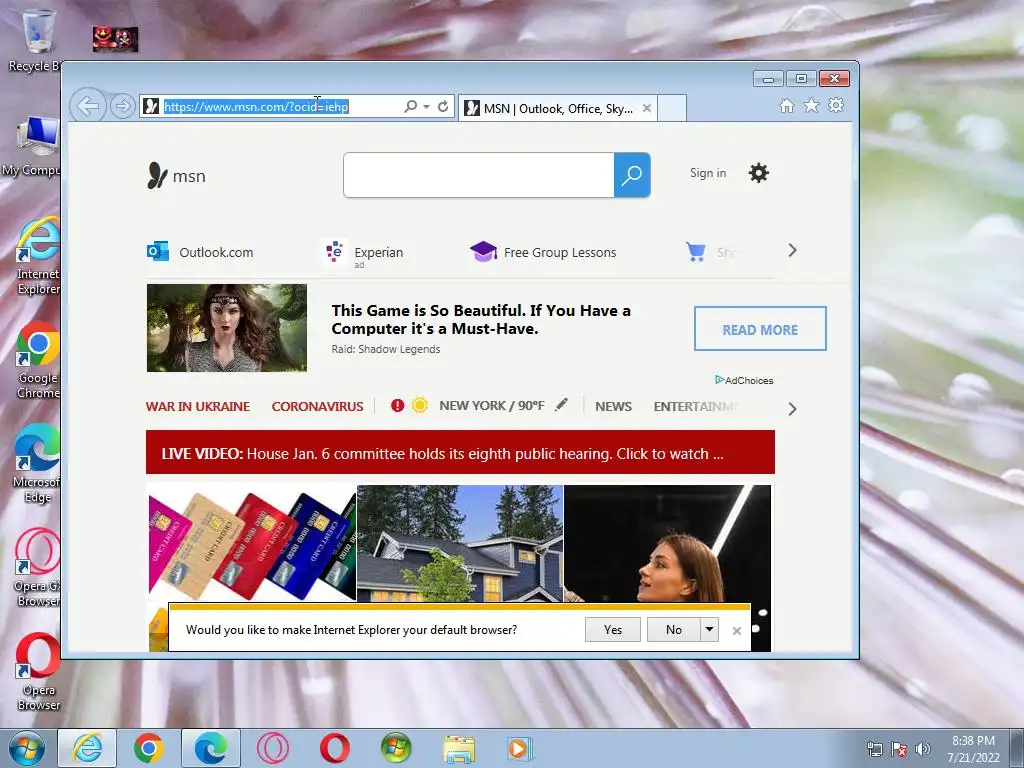Click the IE address bar URL
The width and height of the screenshot is (1024, 768).
tap(257, 106)
